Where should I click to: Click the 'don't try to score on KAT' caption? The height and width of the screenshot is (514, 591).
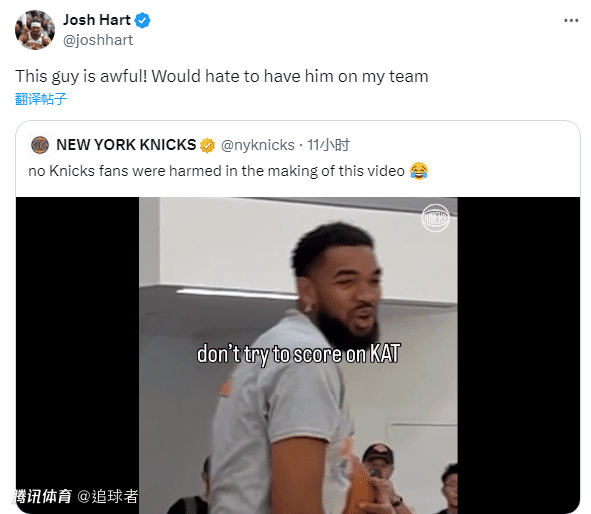pos(298,354)
